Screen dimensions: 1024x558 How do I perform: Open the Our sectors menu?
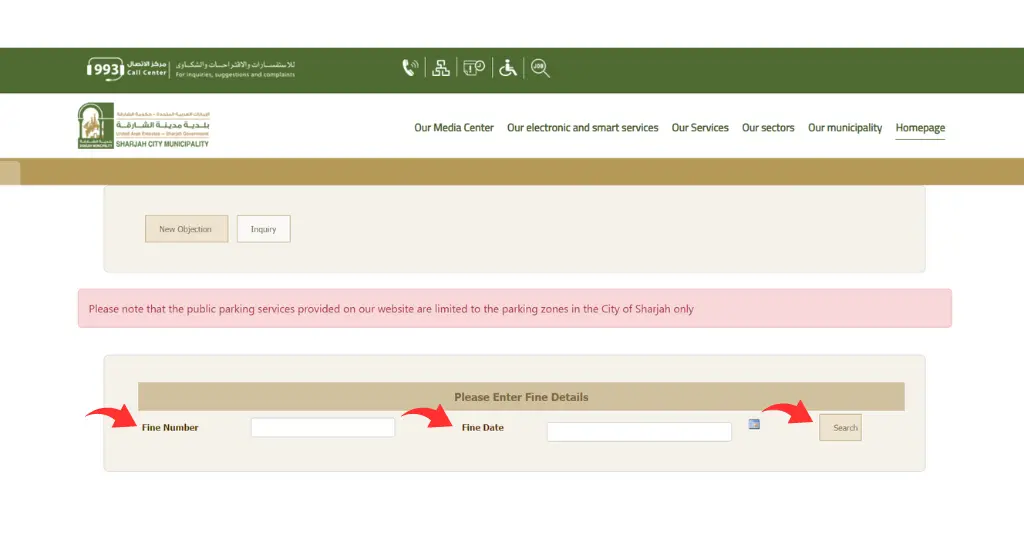[x=768, y=127]
